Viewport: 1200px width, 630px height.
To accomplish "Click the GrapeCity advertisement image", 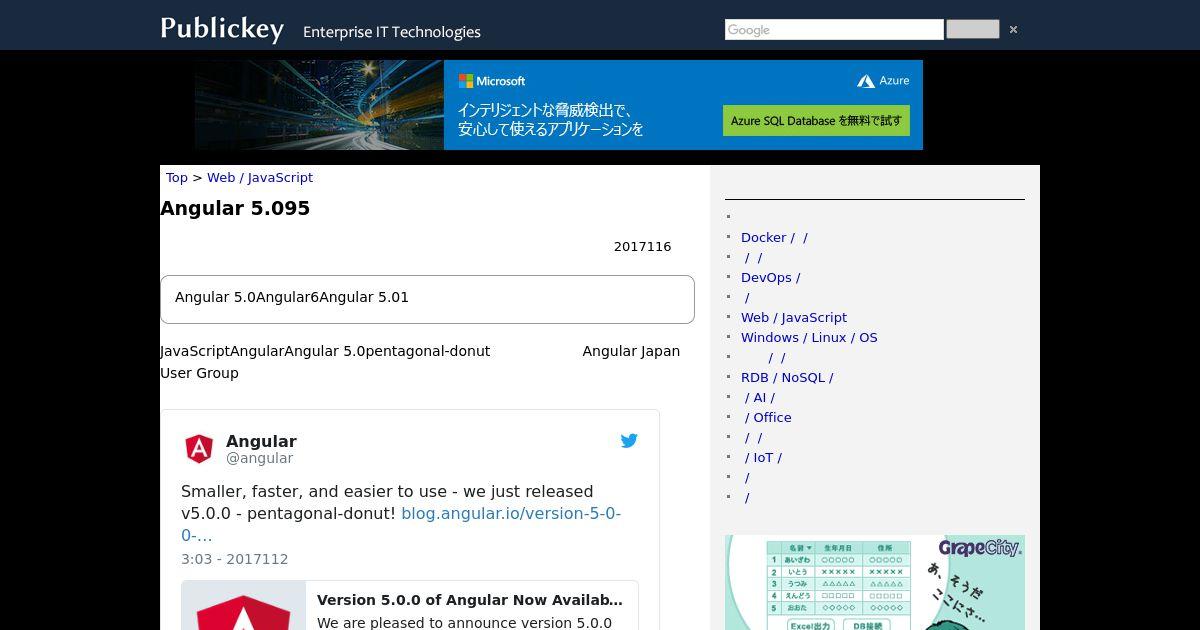I will (x=875, y=582).
